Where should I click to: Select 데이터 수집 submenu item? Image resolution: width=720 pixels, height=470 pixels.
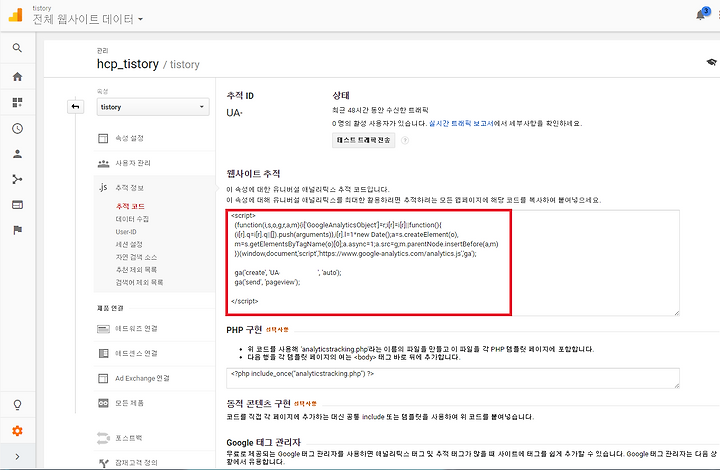tap(132, 219)
